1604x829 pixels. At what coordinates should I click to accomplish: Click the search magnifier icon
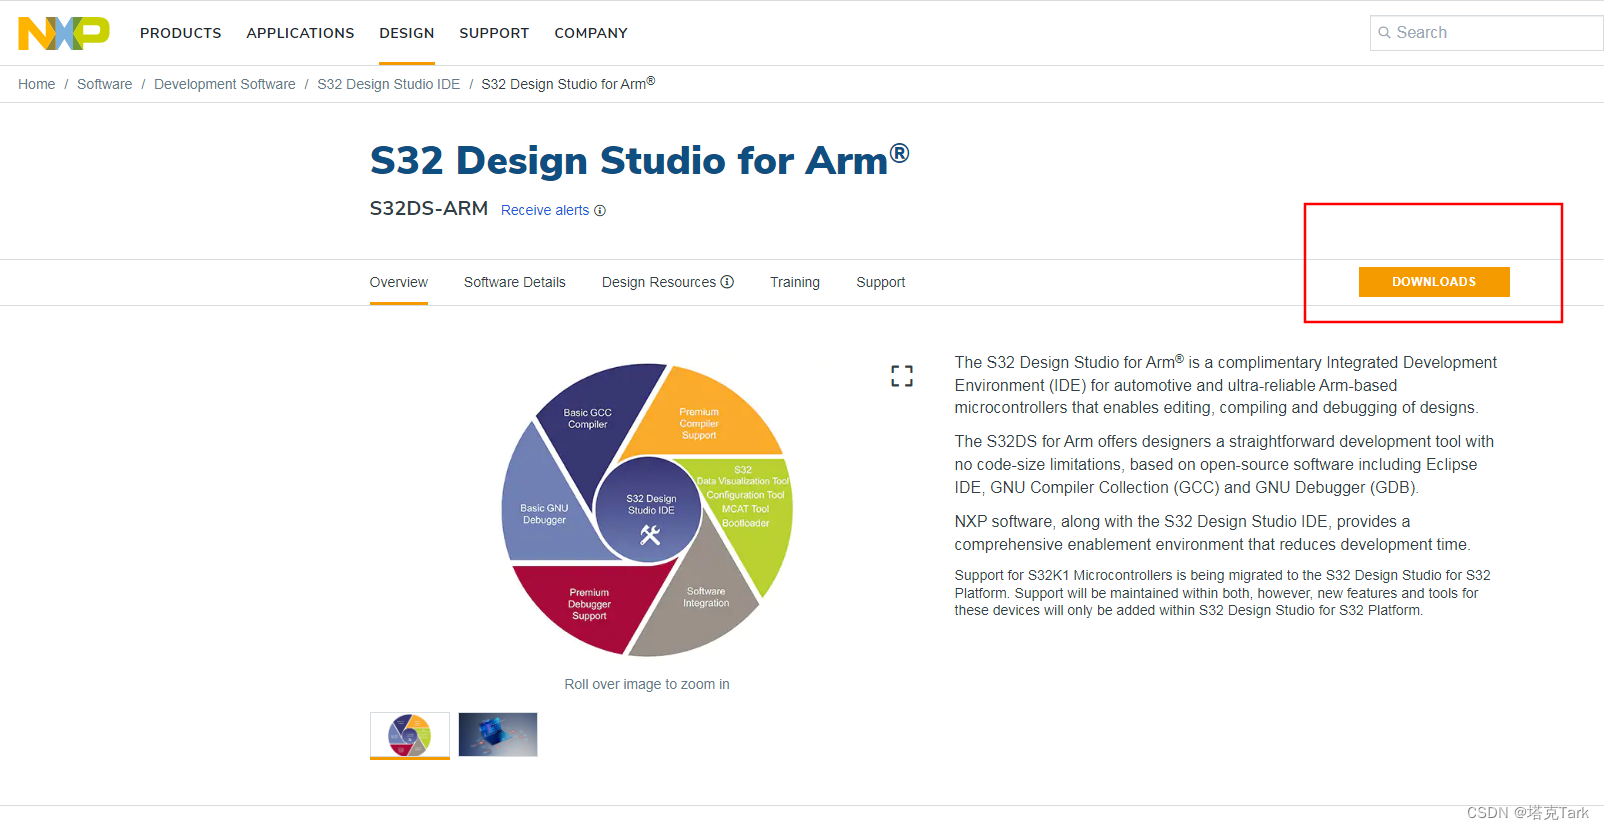pos(1385,33)
